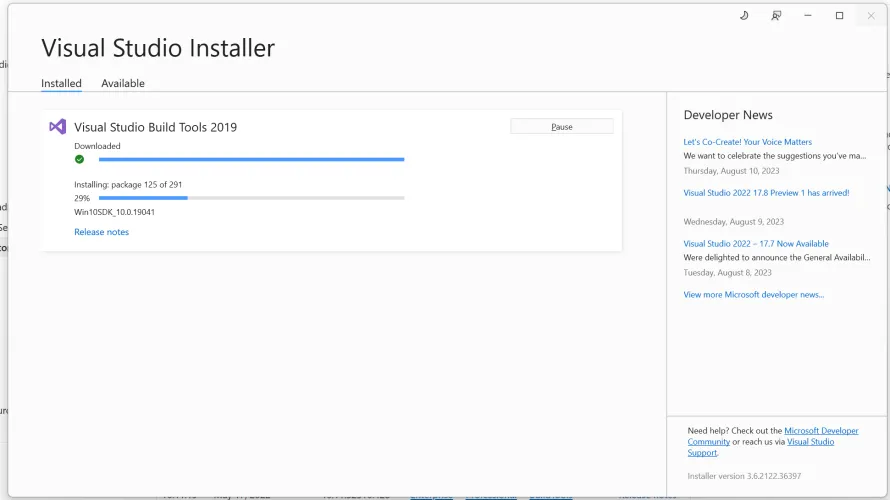Screen dimensions: 890x500
Task: Open the Provide feedback icon
Action: tap(776, 15)
